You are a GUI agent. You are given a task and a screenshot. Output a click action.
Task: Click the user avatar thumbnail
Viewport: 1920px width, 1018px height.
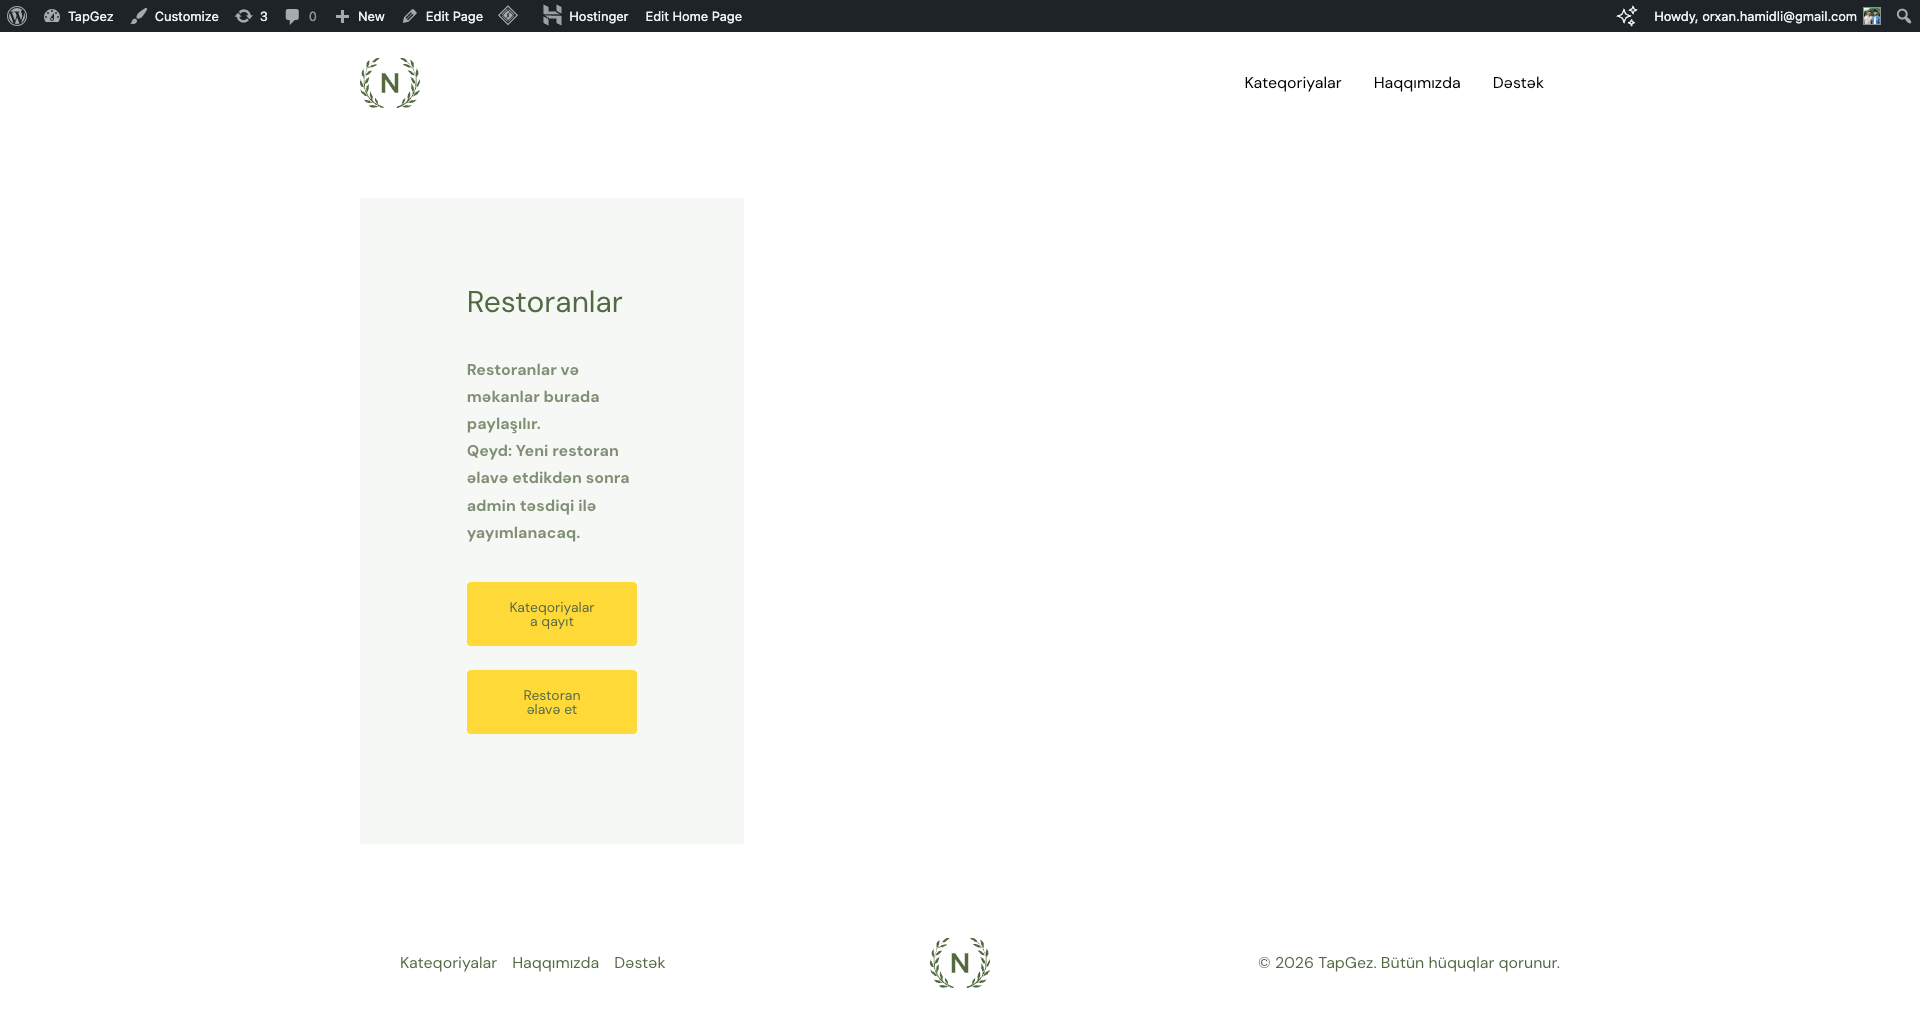[x=1871, y=16]
